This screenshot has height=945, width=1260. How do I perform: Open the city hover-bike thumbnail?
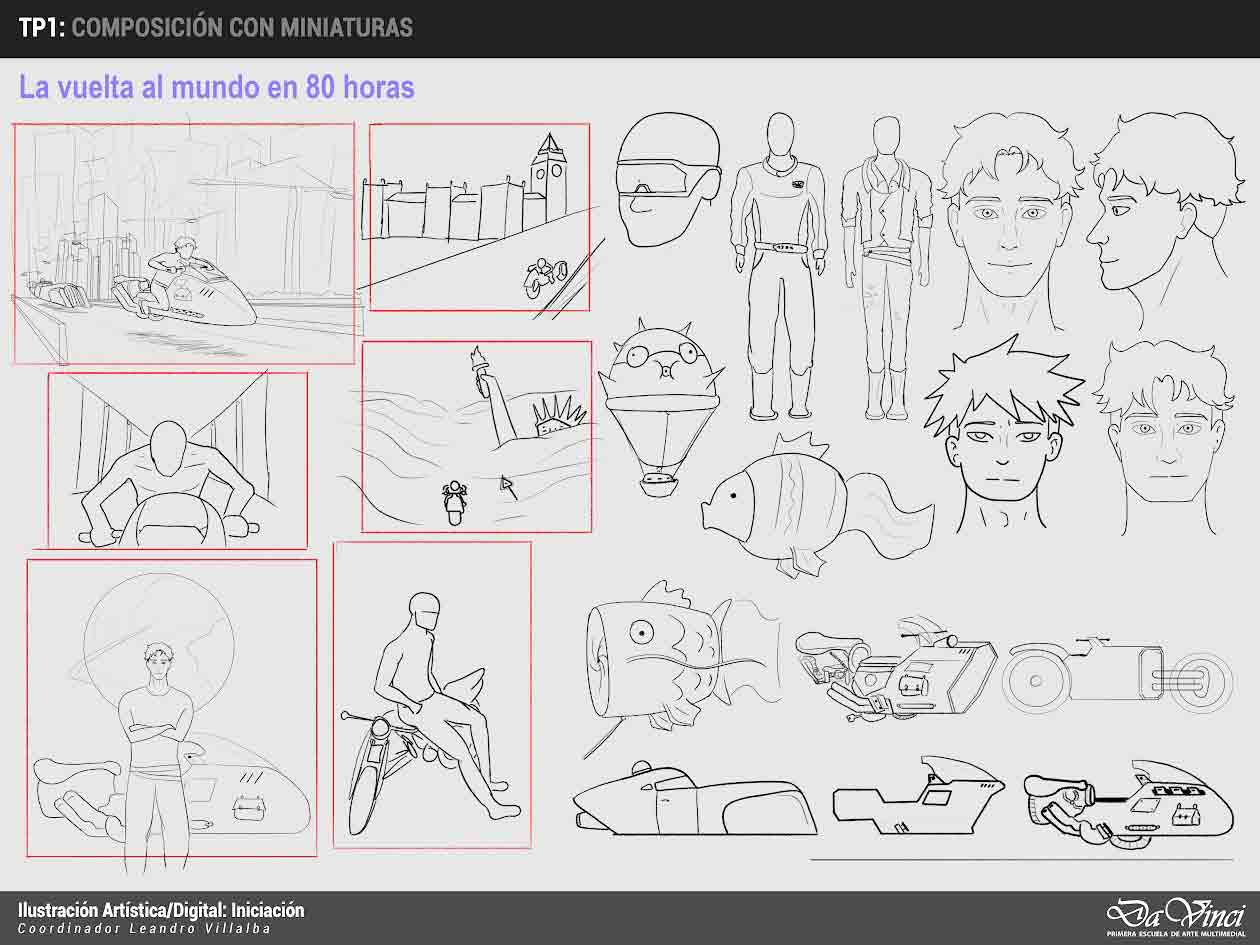(x=184, y=243)
